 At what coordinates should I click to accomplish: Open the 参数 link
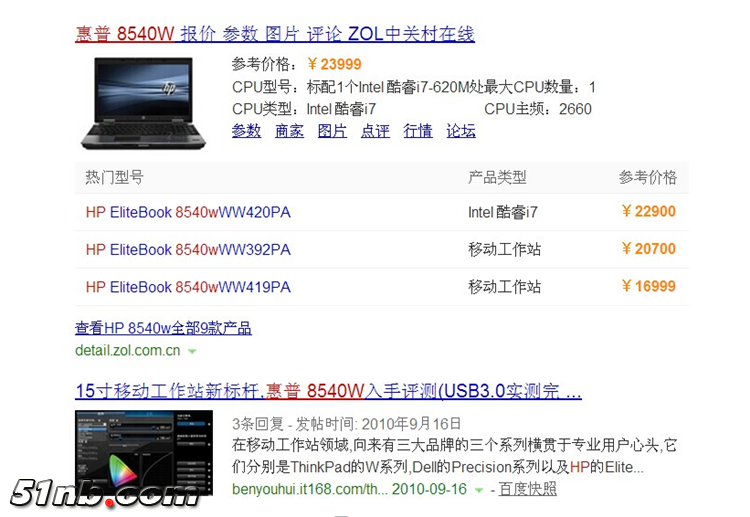[x=246, y=131]
